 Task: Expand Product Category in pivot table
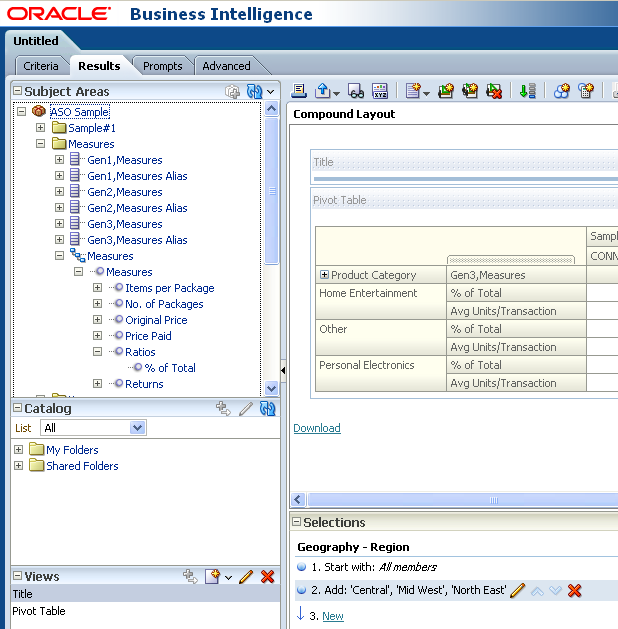pyautogui.click(x=324, y=274)
